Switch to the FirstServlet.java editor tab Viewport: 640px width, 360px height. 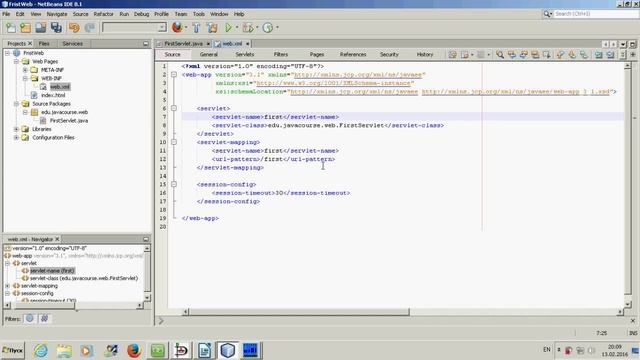point(183,43)
